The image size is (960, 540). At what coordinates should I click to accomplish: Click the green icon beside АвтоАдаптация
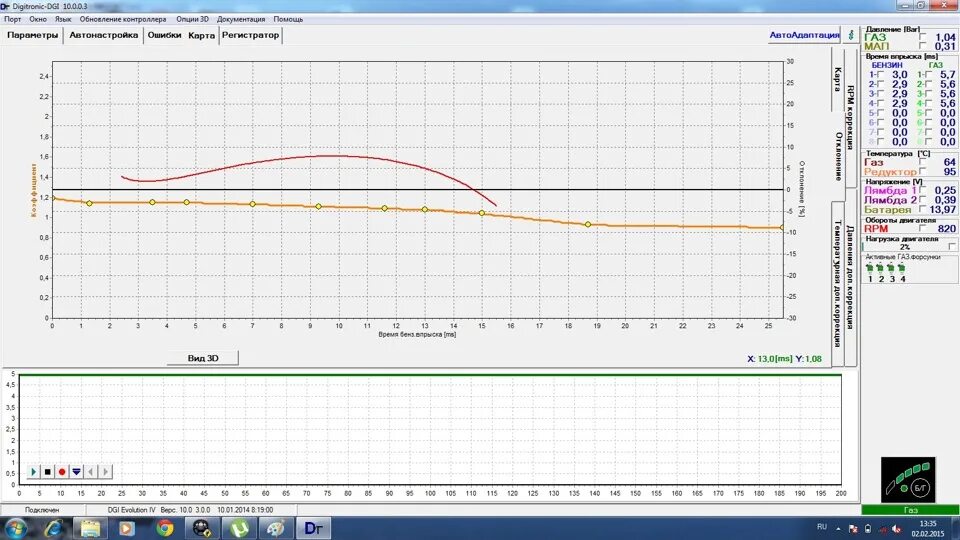(850, 35)
